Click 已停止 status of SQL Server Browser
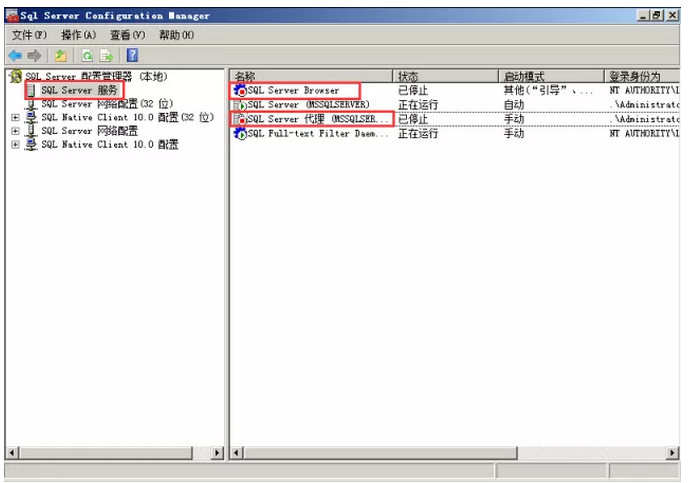Screen dimensions: 692x483 click(413, 90)
